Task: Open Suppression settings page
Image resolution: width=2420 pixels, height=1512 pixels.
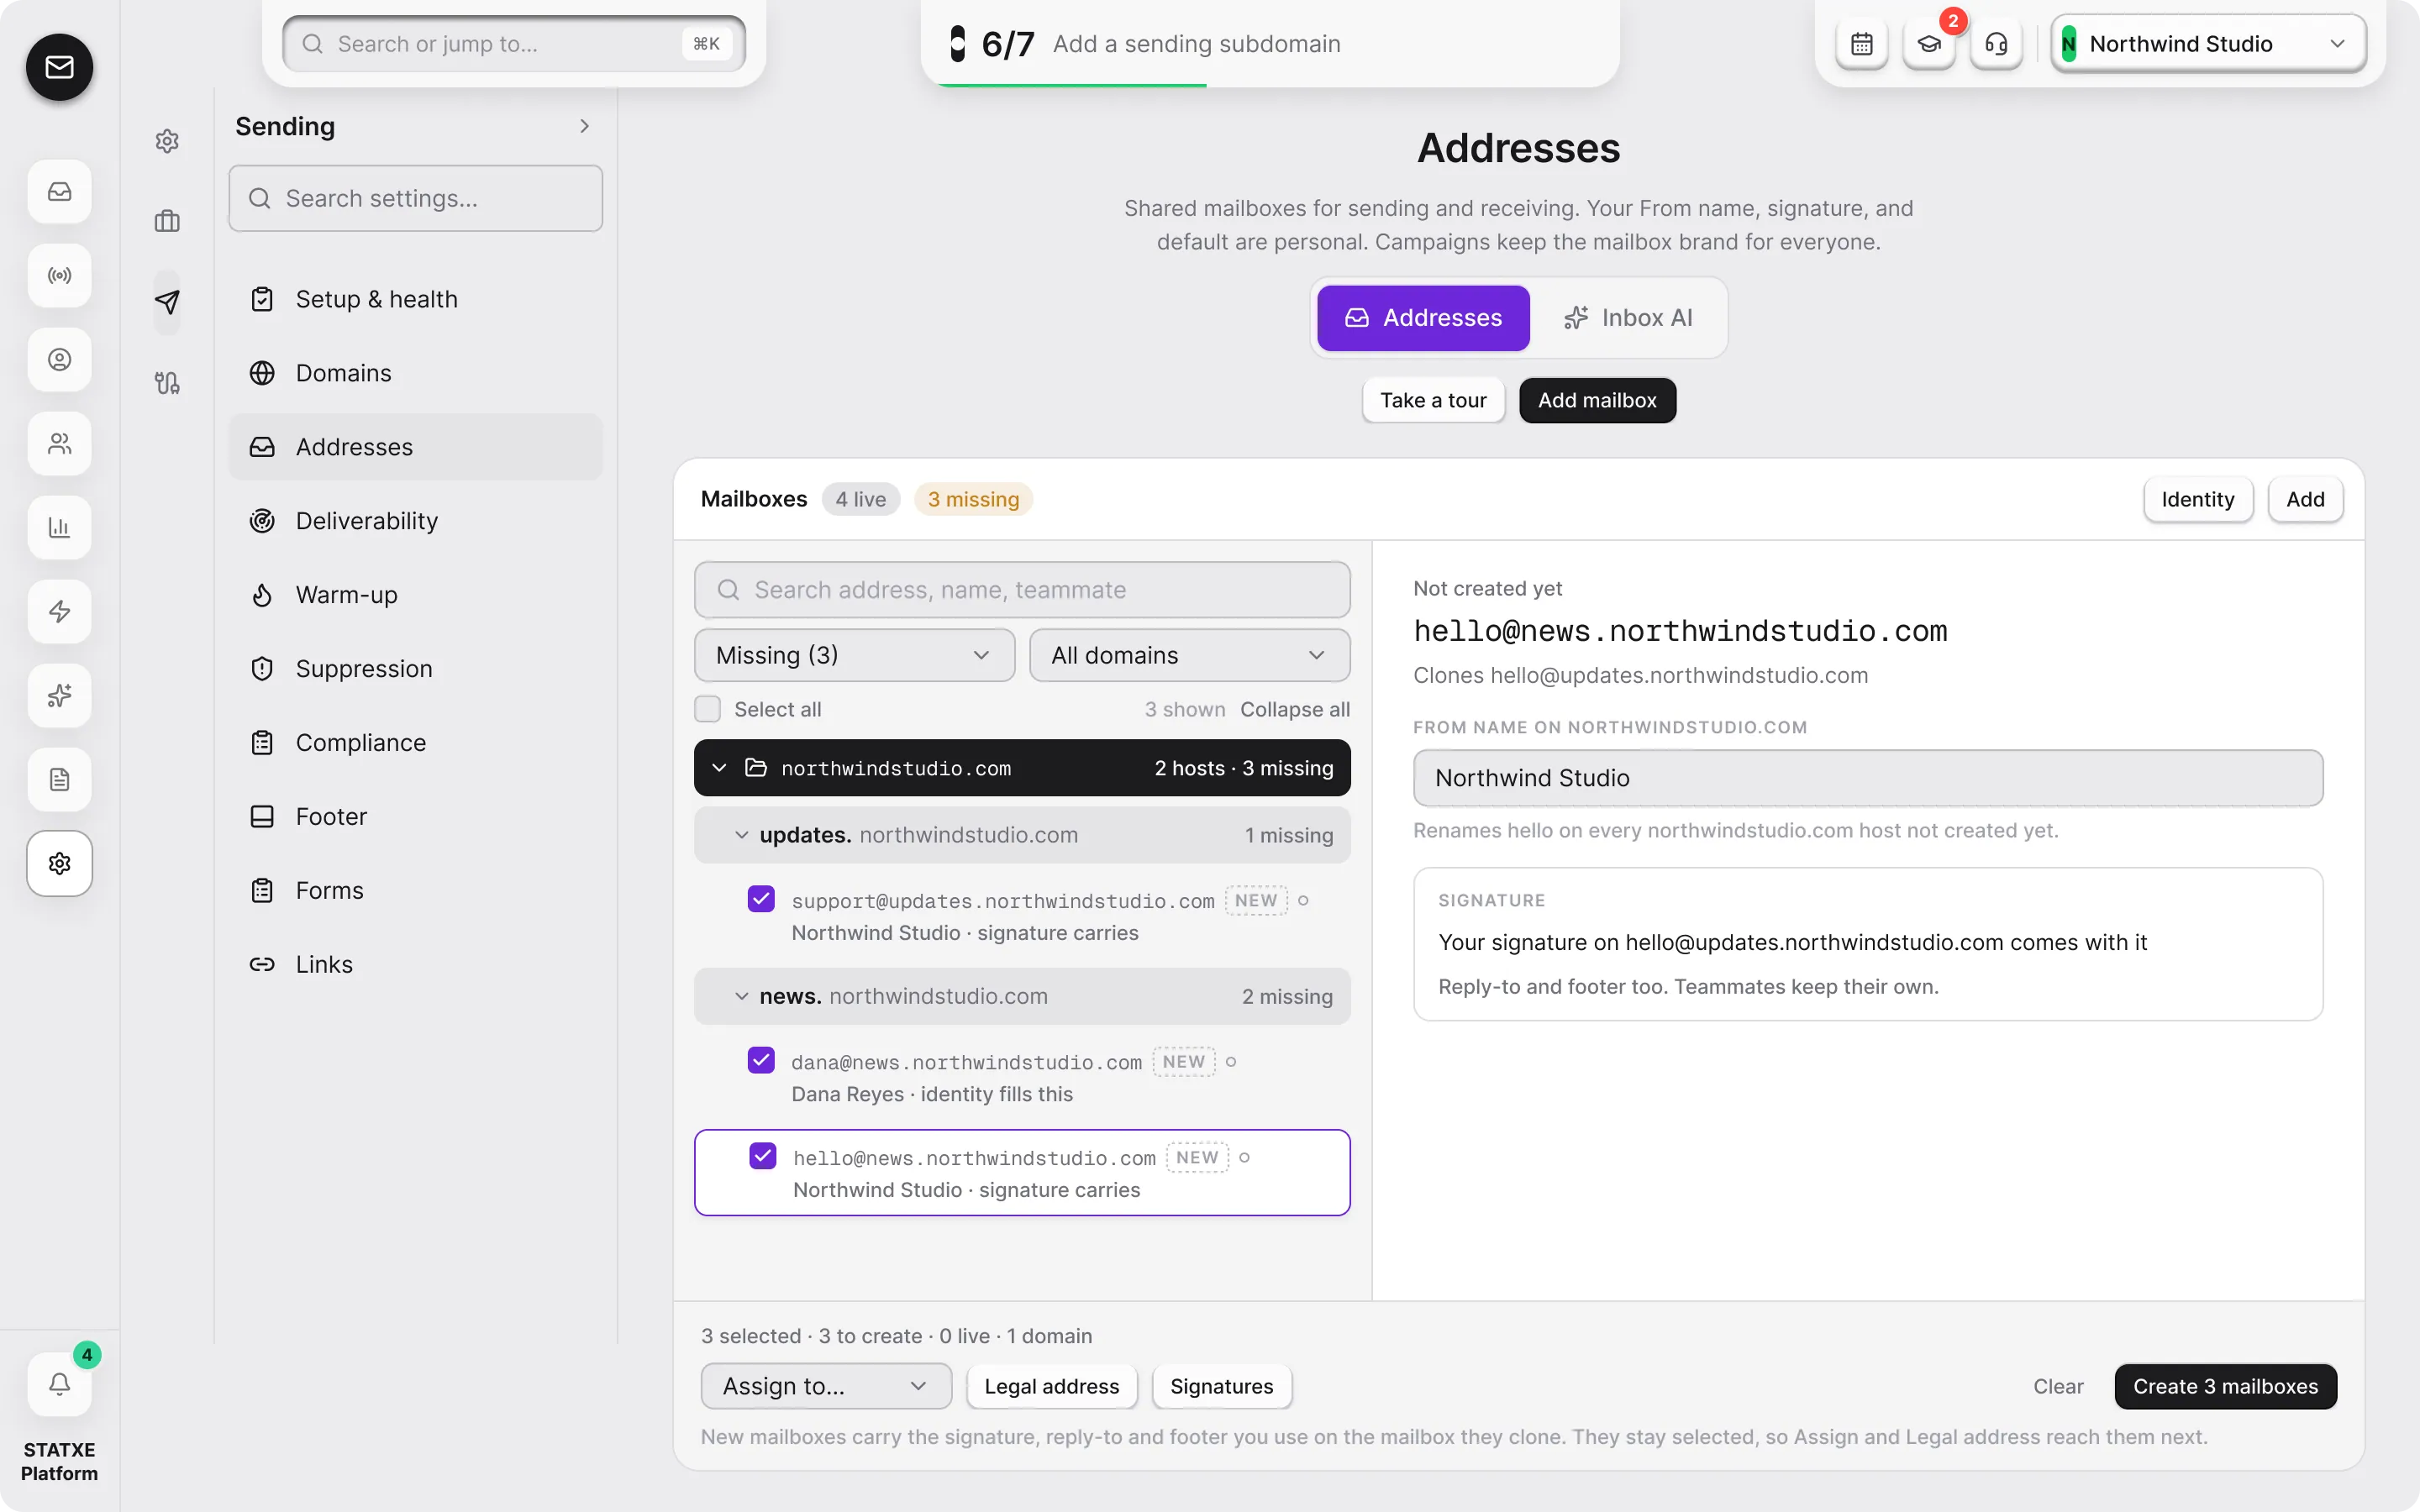Action: click(416, 669)
